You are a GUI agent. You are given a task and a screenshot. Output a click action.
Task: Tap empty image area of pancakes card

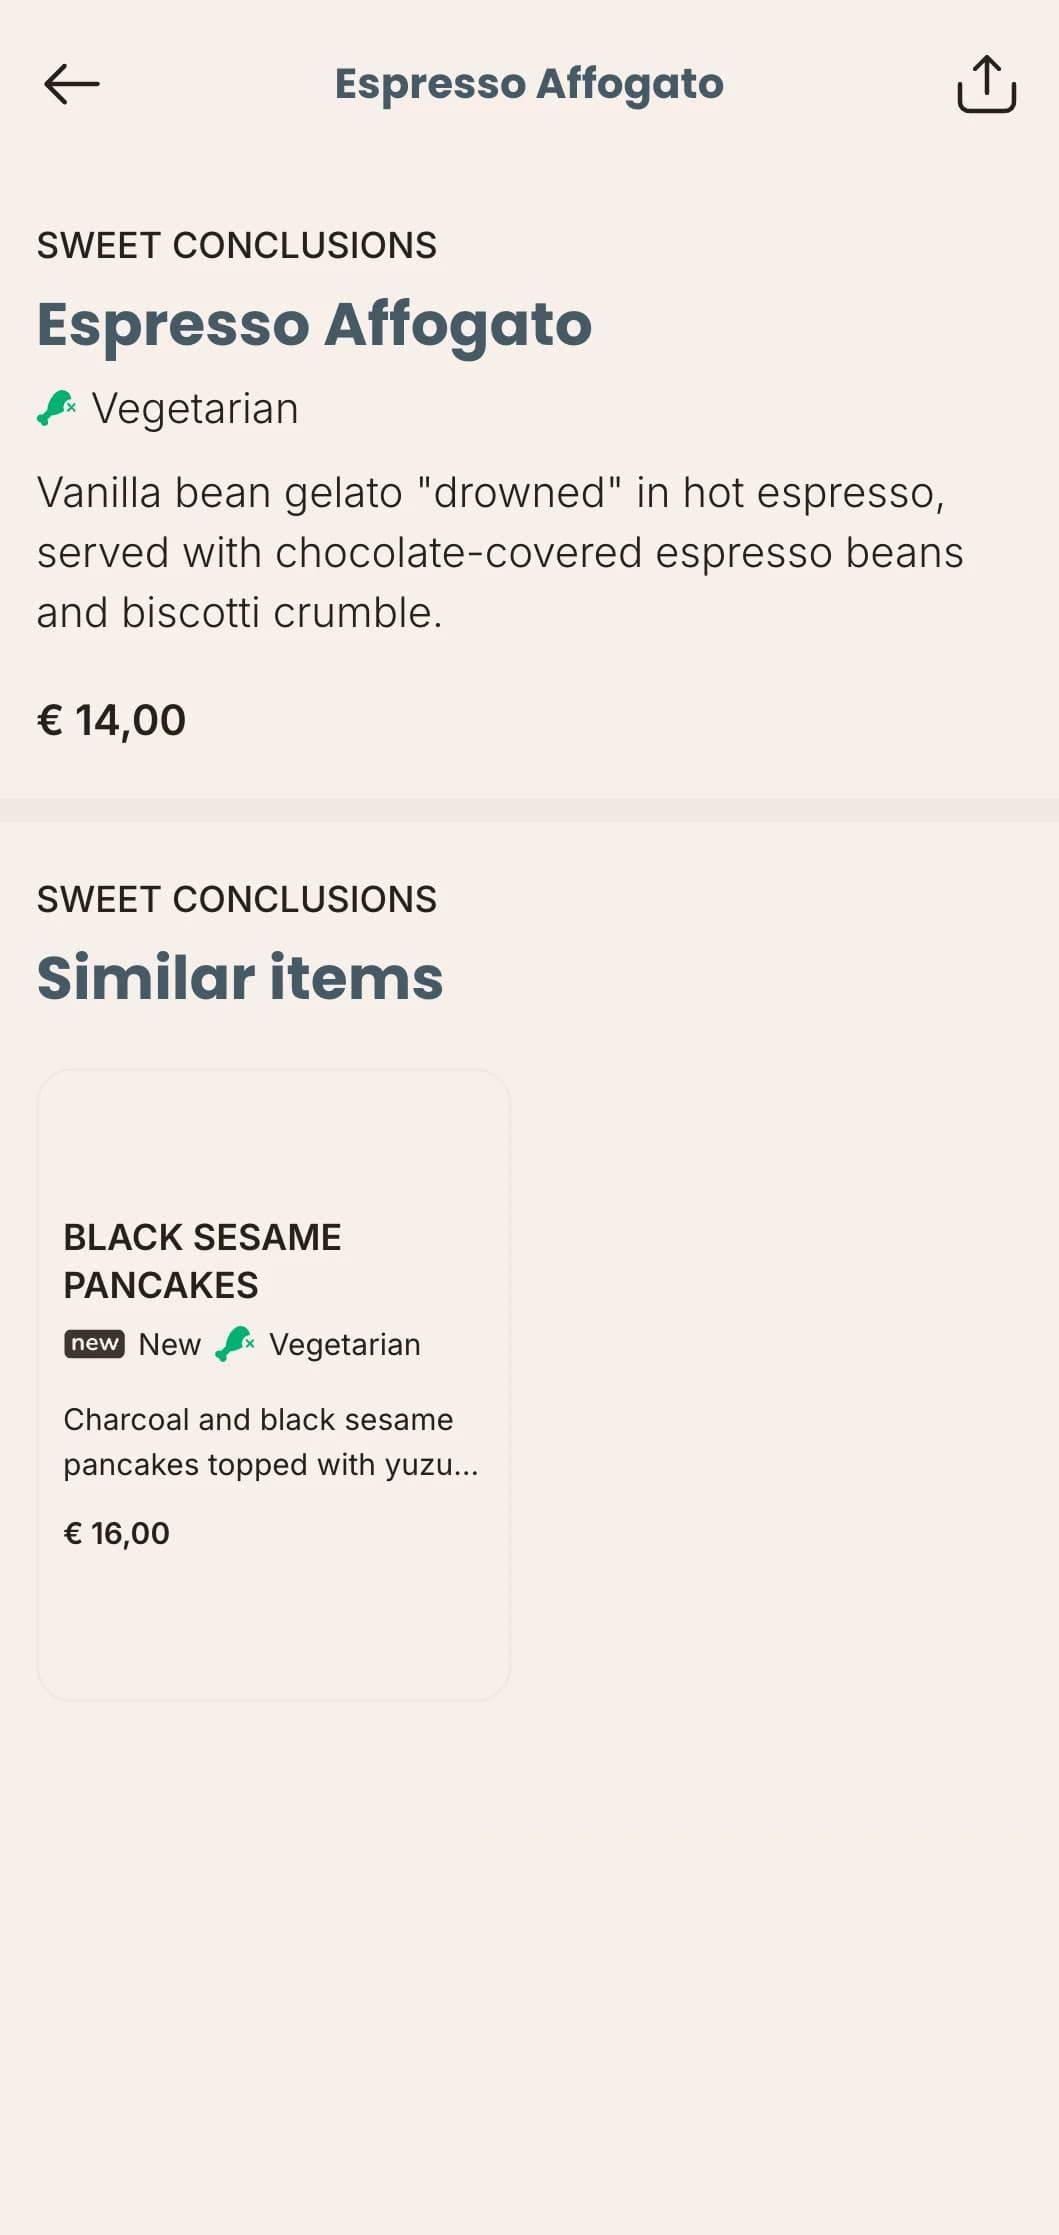[x=273, y=1140]
